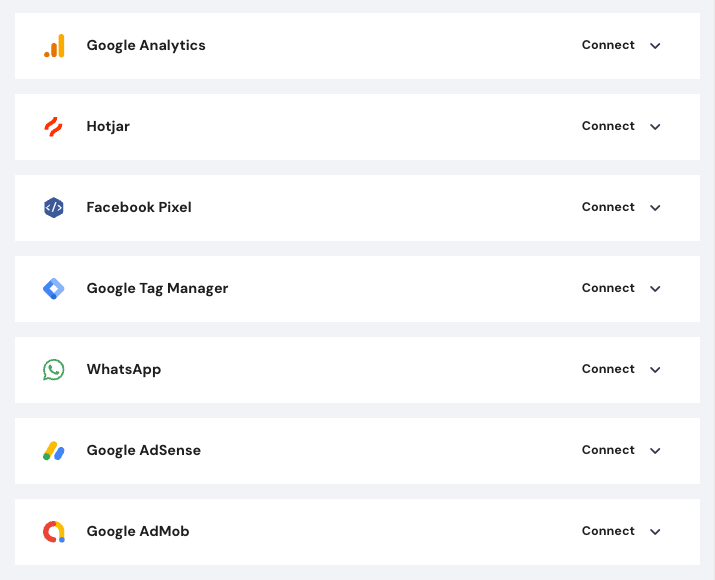Click the Google Tag Manager diamond icon
The height and width of the screenshot is (580, 715).
(54, 289)
